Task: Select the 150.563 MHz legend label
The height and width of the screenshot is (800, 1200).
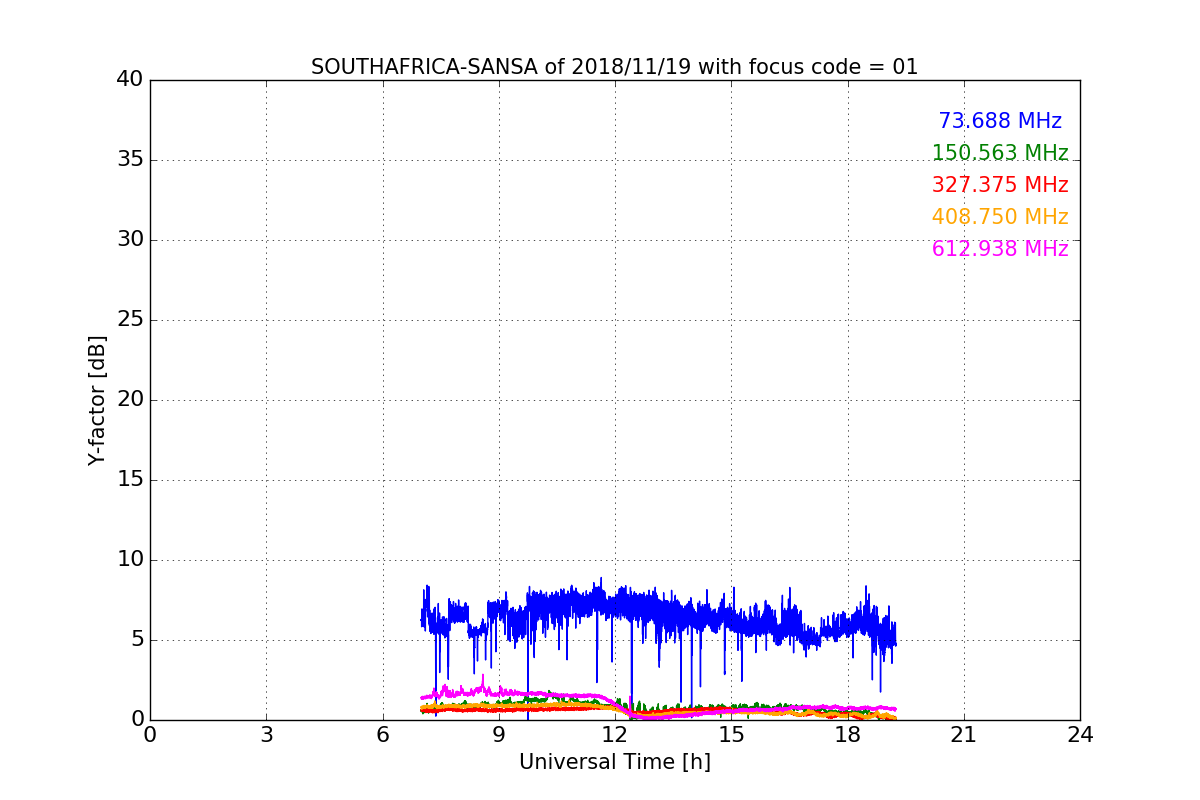Action: click(x=1000, y=153)
